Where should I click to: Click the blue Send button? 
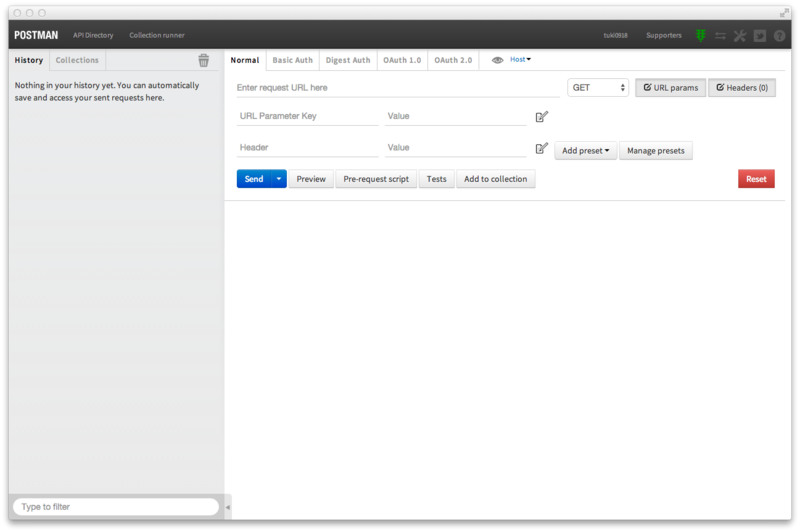254,179
